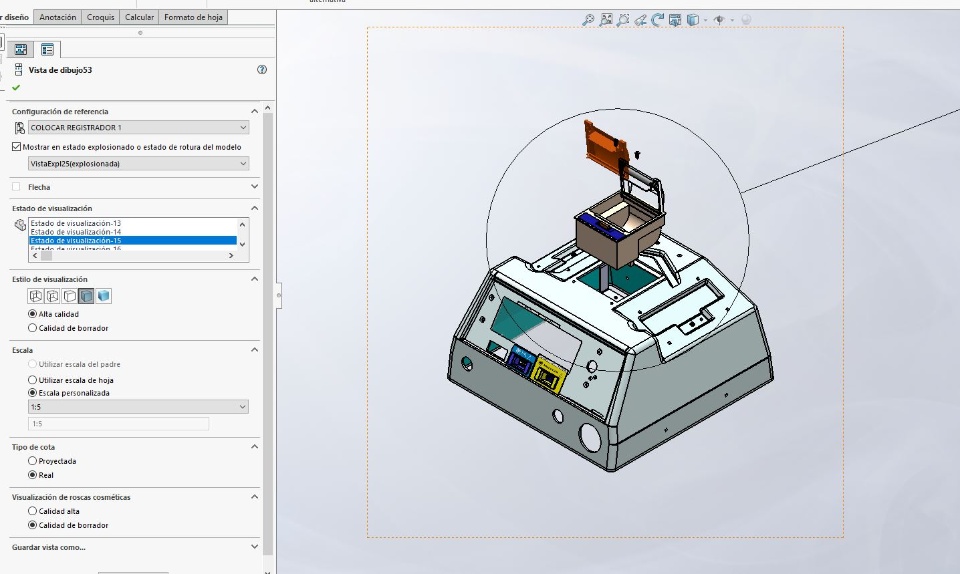The height and width of the screenshot is (574, 960).
Task: Select Calidad alta for cosmetic threads
Action: click(x=32, y=511)
